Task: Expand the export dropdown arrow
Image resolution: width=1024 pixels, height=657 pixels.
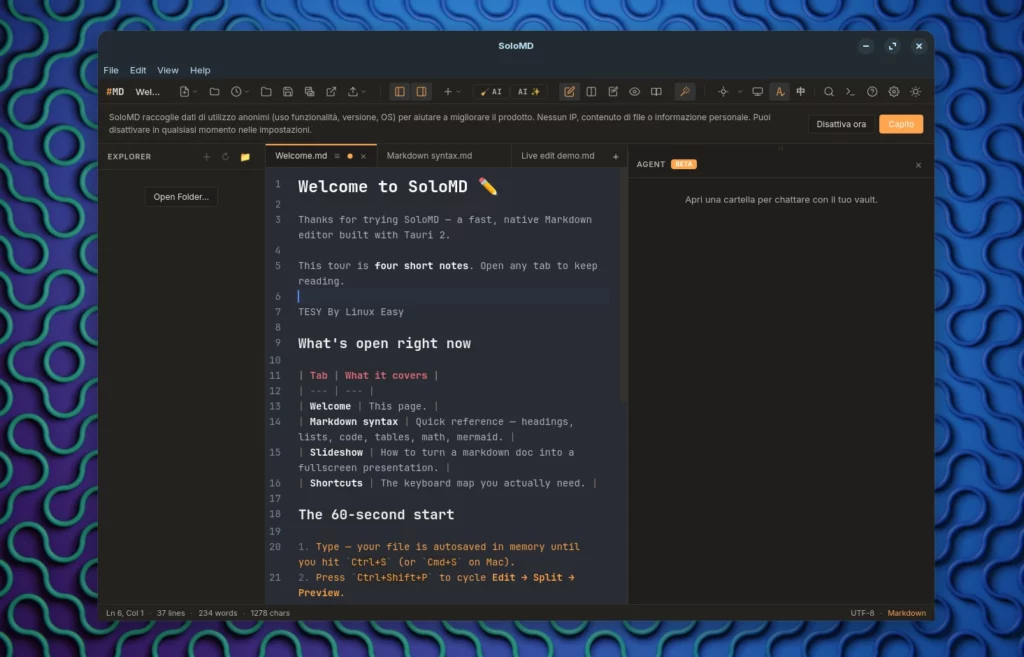Action: 363,92
